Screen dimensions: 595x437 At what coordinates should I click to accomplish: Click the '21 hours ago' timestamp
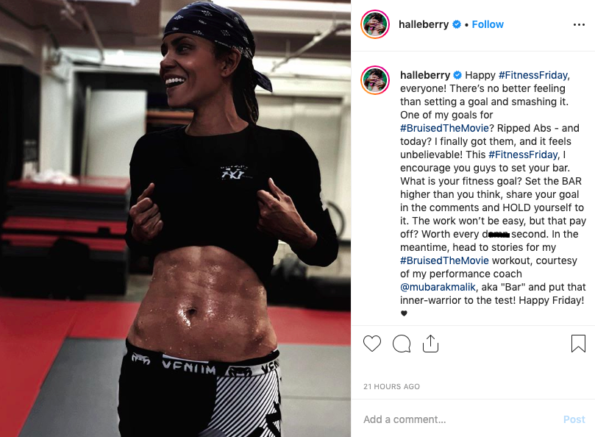point(392,387)
